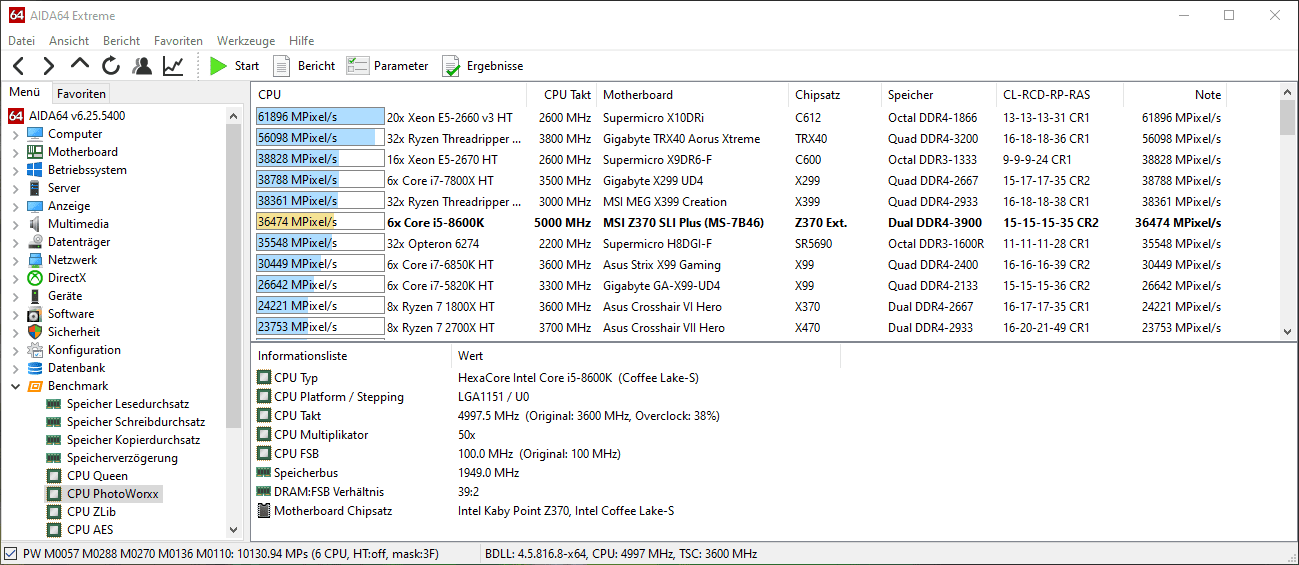Click the sidebar tree scroll down arrow

tap(234, 530)
